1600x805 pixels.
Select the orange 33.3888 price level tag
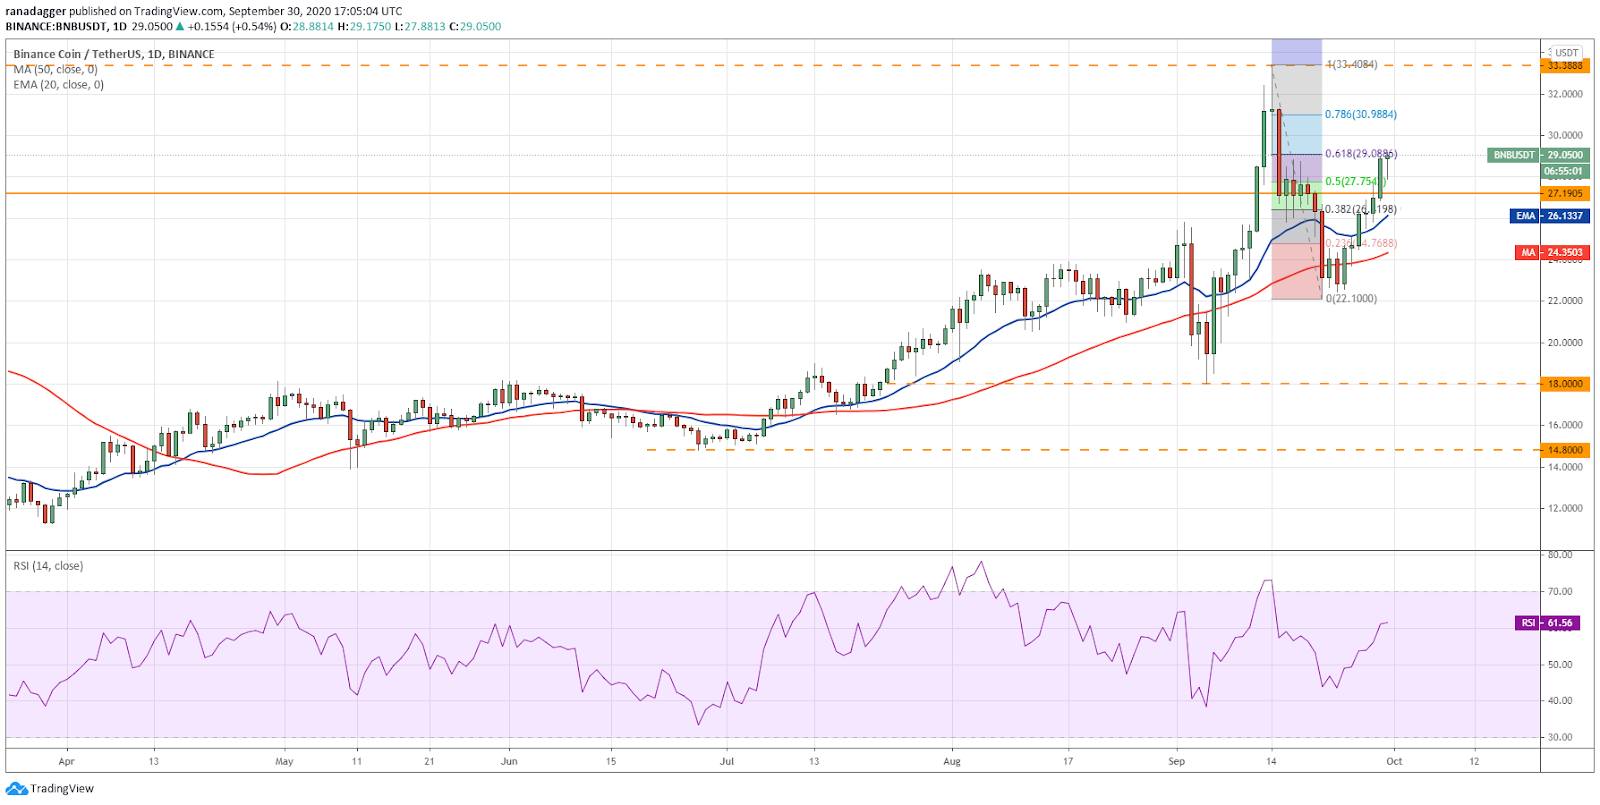click(x=1565, y=66)
